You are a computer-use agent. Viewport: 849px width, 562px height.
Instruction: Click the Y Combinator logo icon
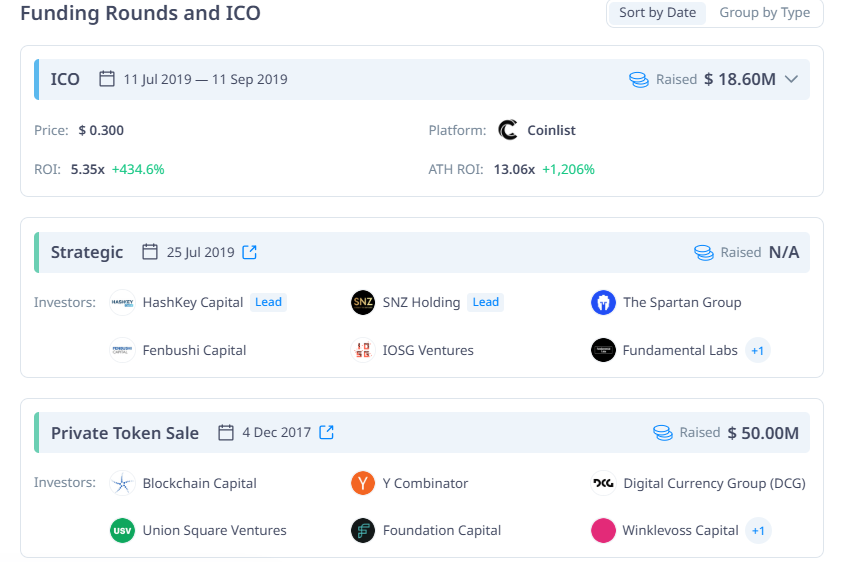coord(363,483)
